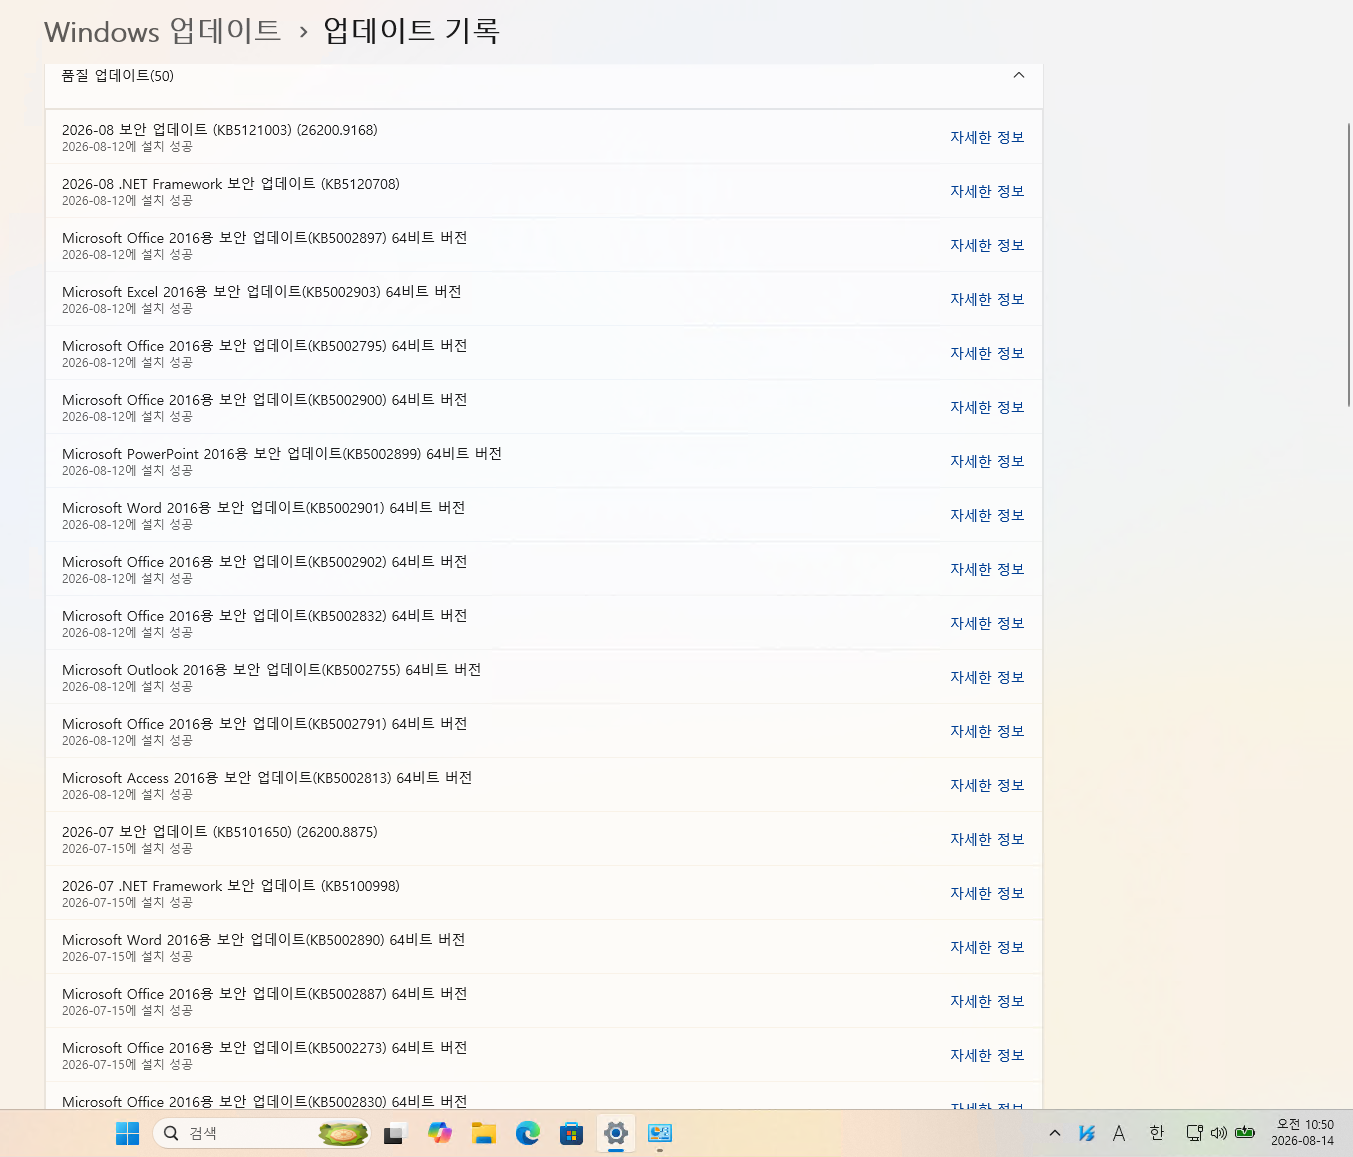Open Task View from the taskbar

click(393, 1133)
